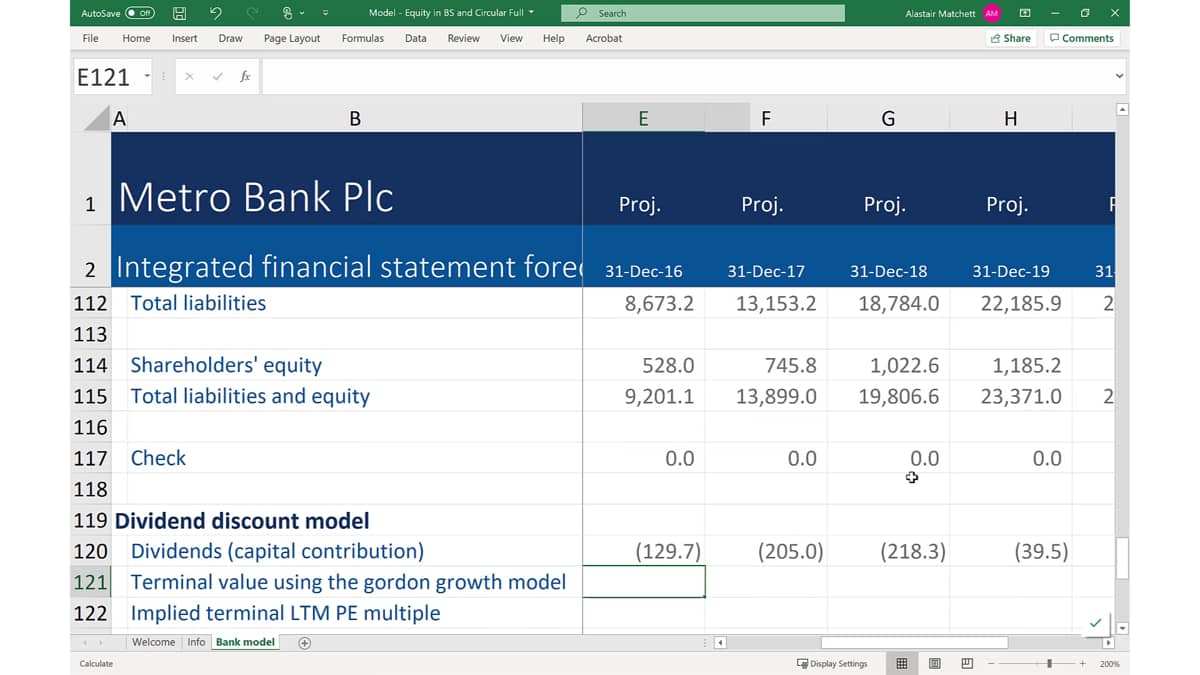This screenshot has height=675, width=1200.
Task: Expand the Name Box dropdown arrow
Action: coord(147,76)
